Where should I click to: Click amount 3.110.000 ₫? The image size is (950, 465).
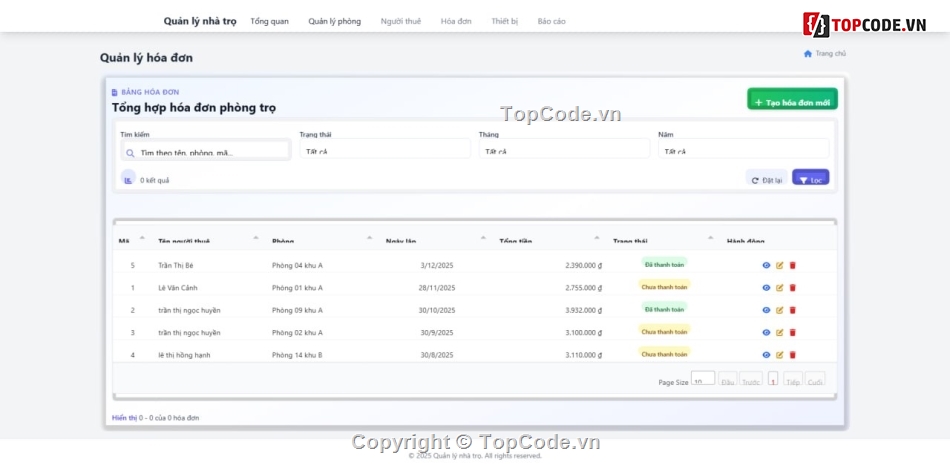coord(583,355)
